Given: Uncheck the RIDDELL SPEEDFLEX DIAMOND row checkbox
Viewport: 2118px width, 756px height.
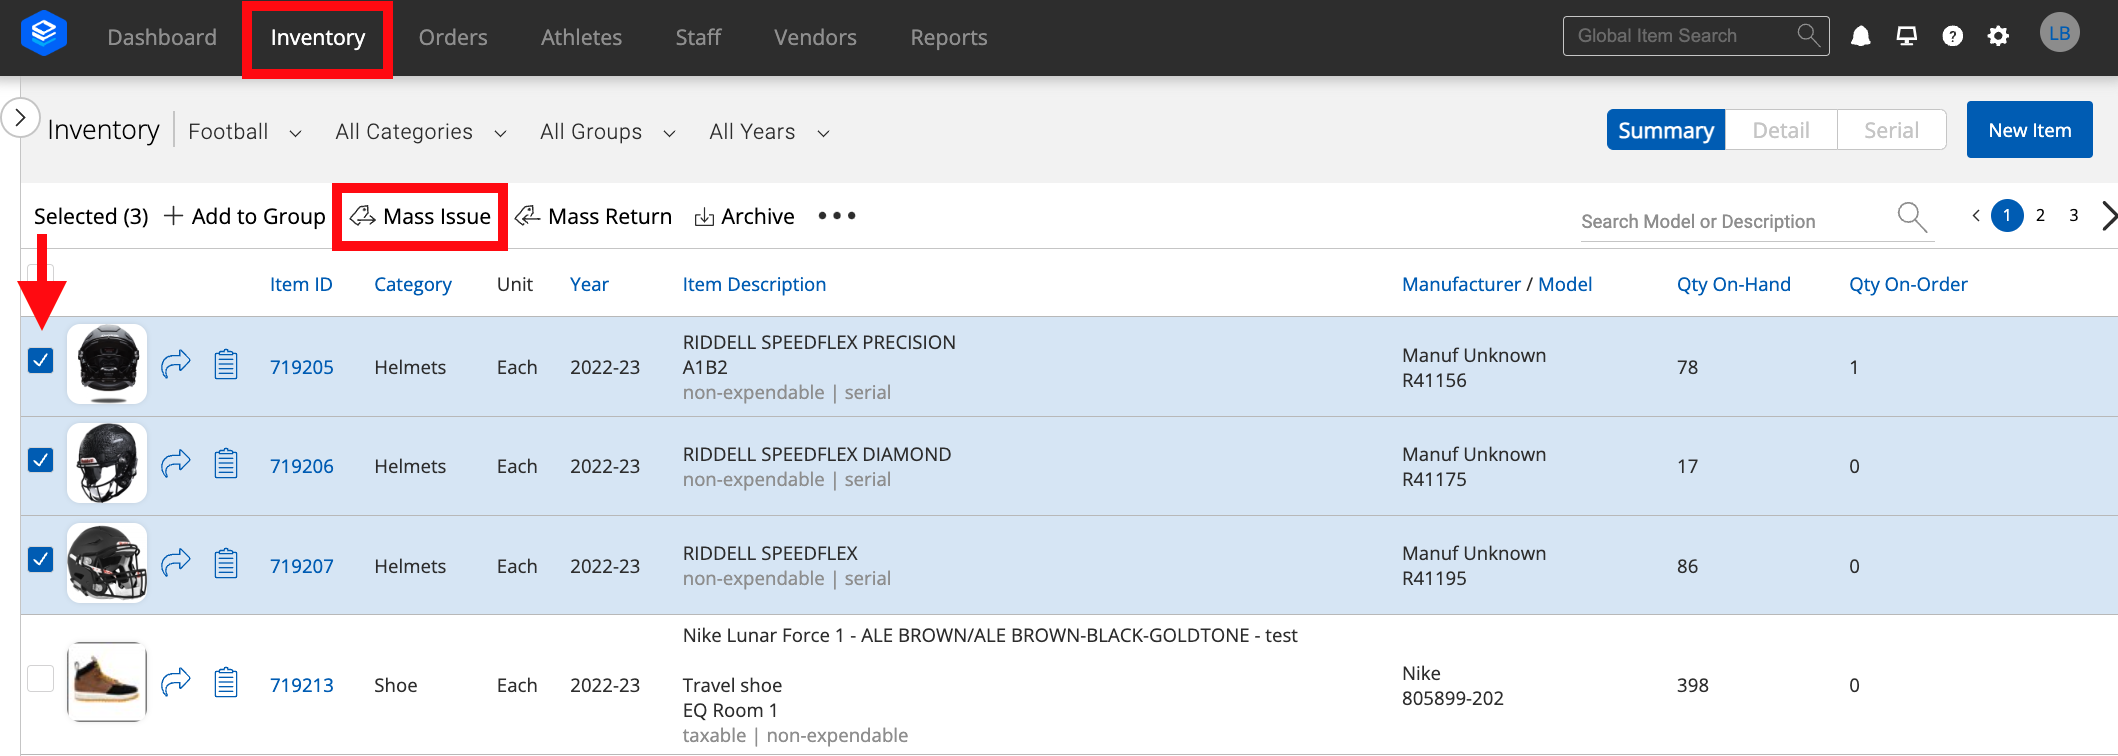Looking at the screenshot, I should [x=41, y=460].
